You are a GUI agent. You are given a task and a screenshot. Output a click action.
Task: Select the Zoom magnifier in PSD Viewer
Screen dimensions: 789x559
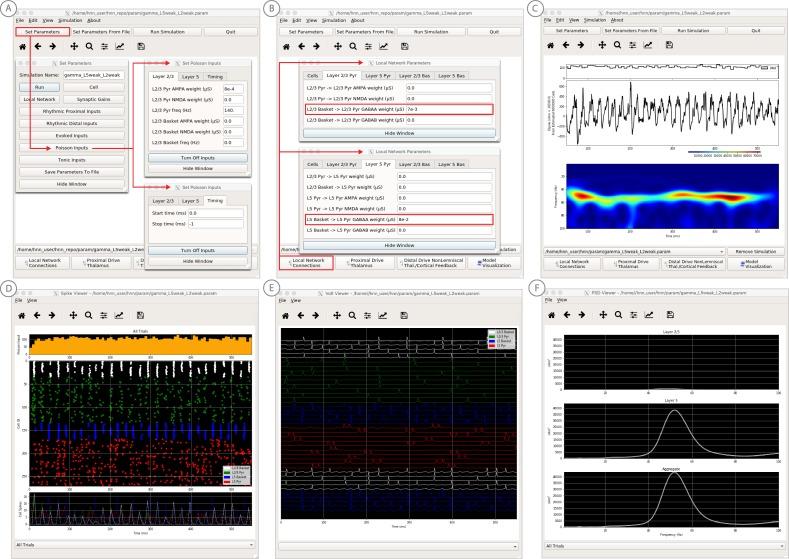618,314
